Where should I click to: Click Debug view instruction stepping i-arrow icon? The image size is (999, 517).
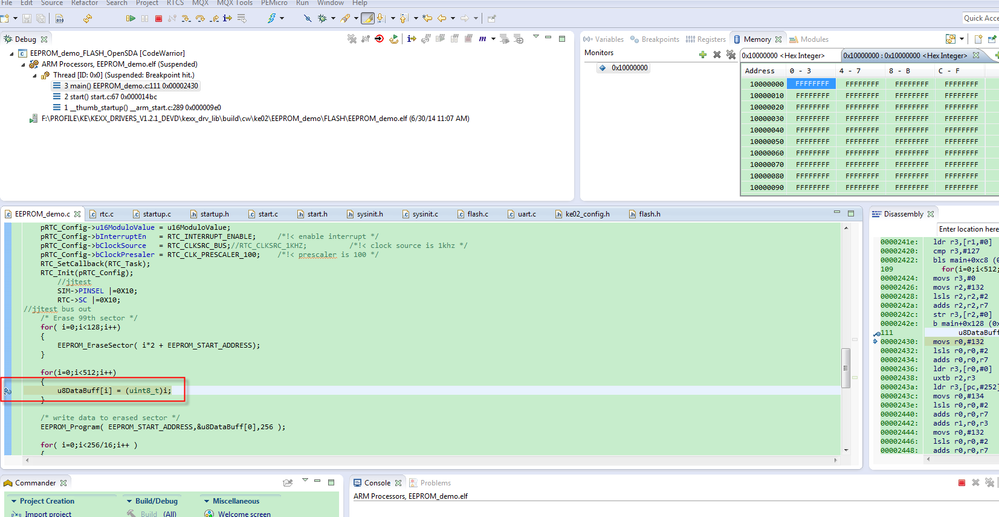click(x=412, y=39)
